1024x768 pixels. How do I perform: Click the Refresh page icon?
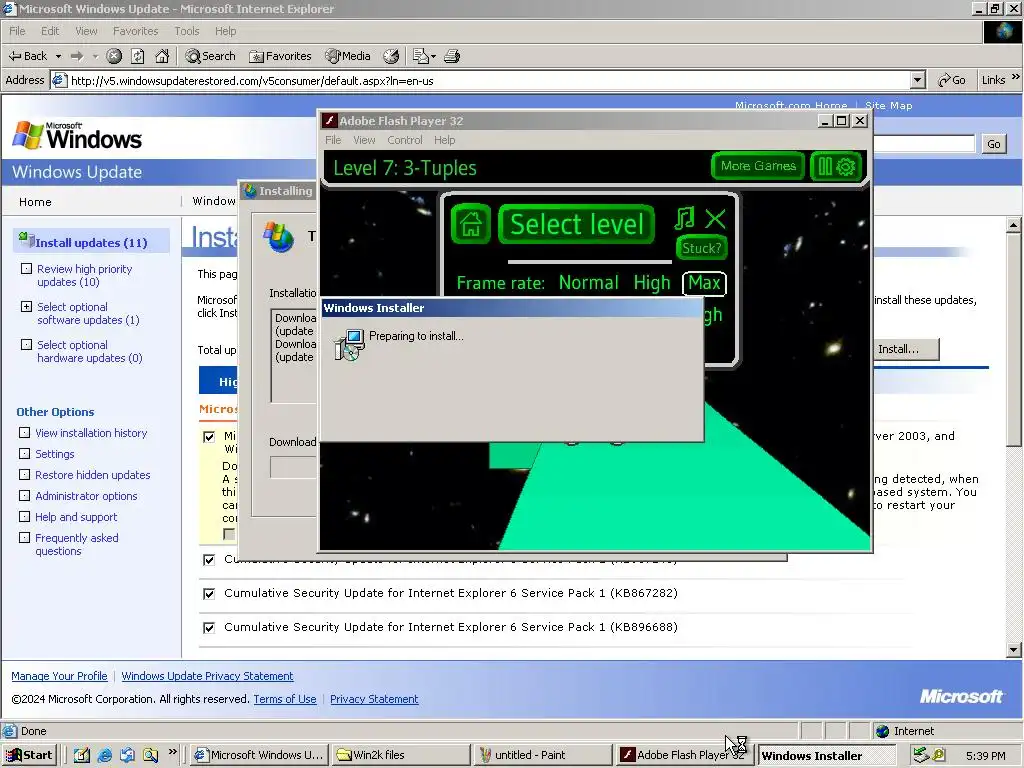pos(138,56)
